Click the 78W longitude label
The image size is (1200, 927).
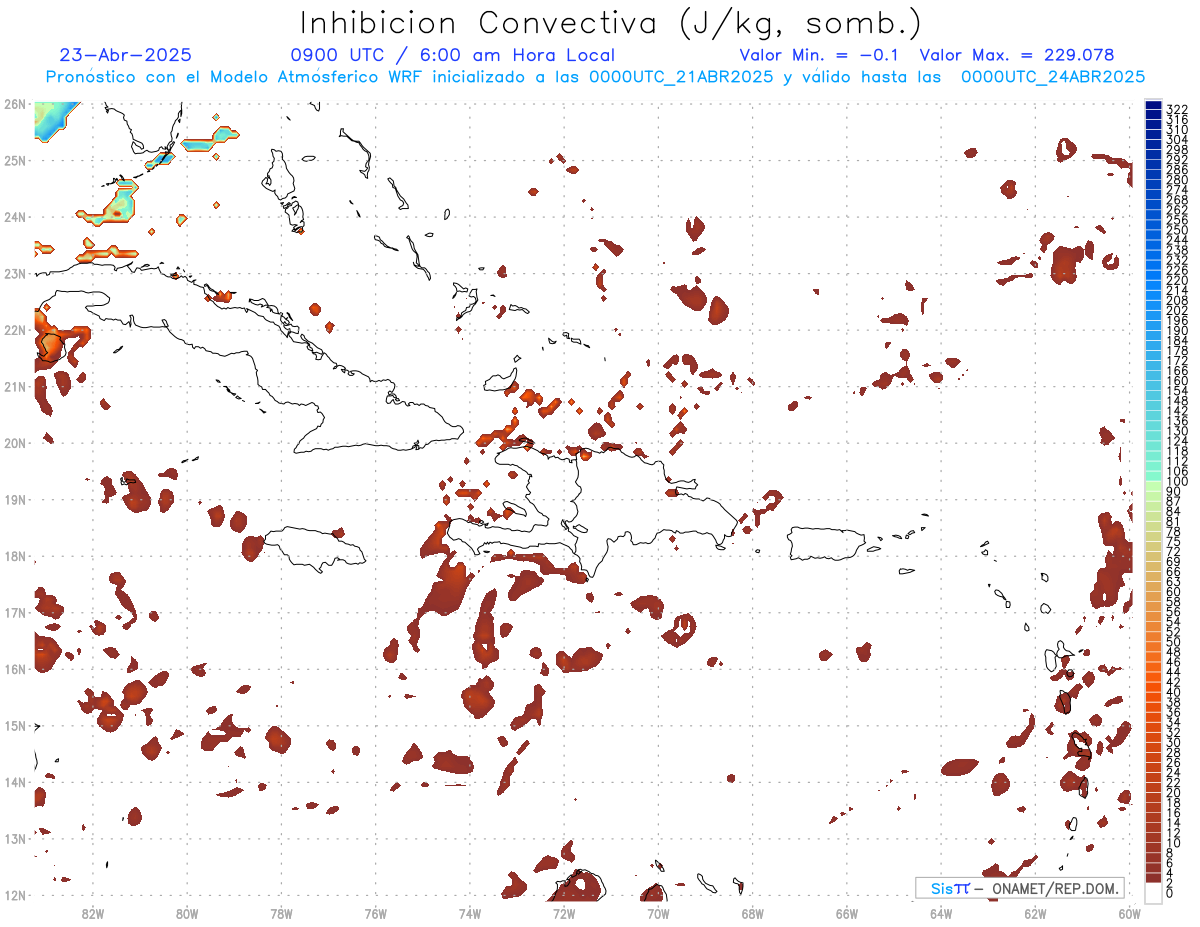pyautogui.click(x=281, y=913)
